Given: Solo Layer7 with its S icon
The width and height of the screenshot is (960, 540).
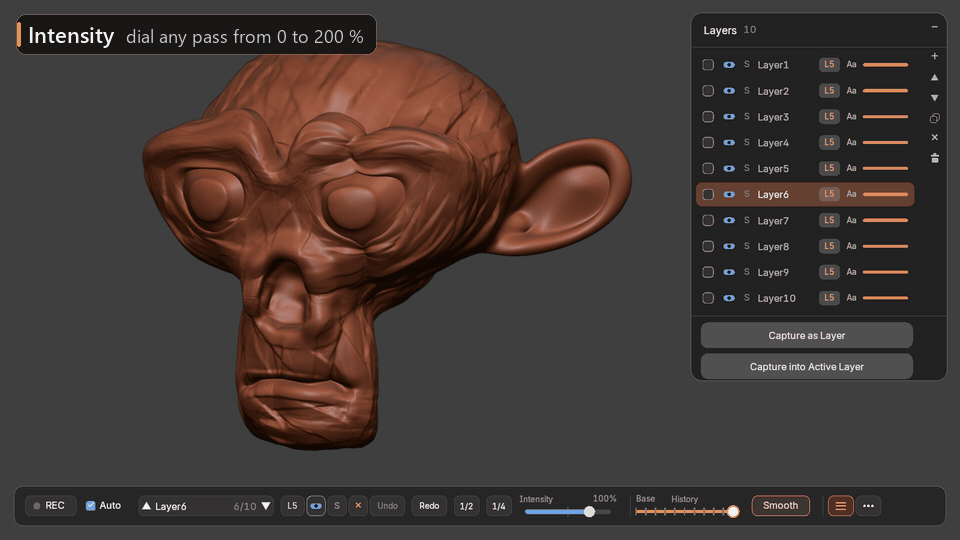Looking at the screenshot, I should click(x=746, y=220).
